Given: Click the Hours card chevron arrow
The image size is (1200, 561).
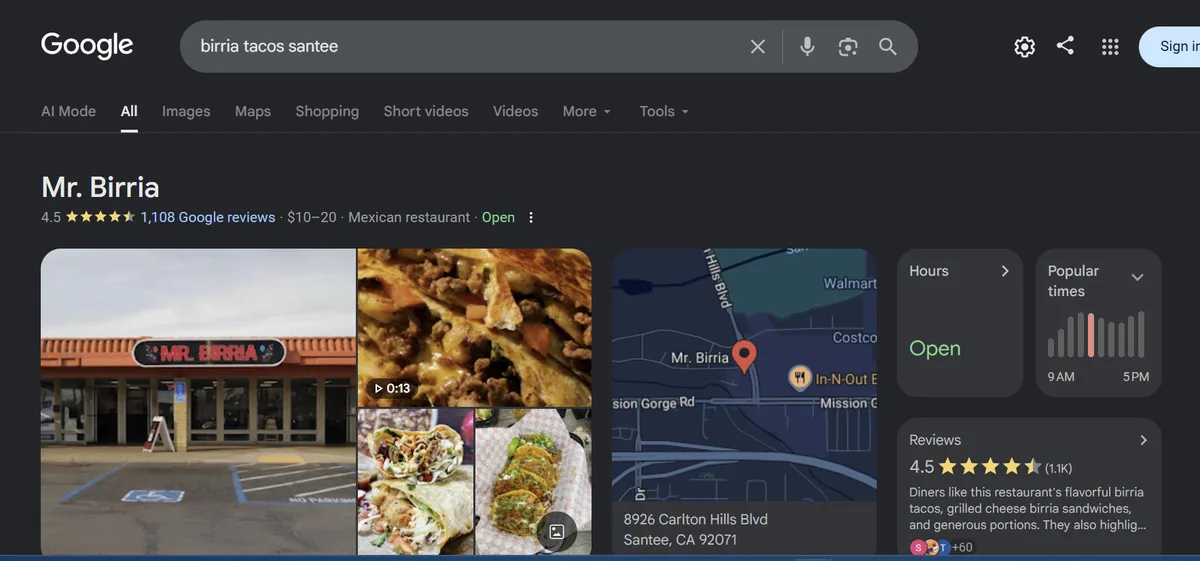Looking at the screenshot, I should click(1005, 271).
